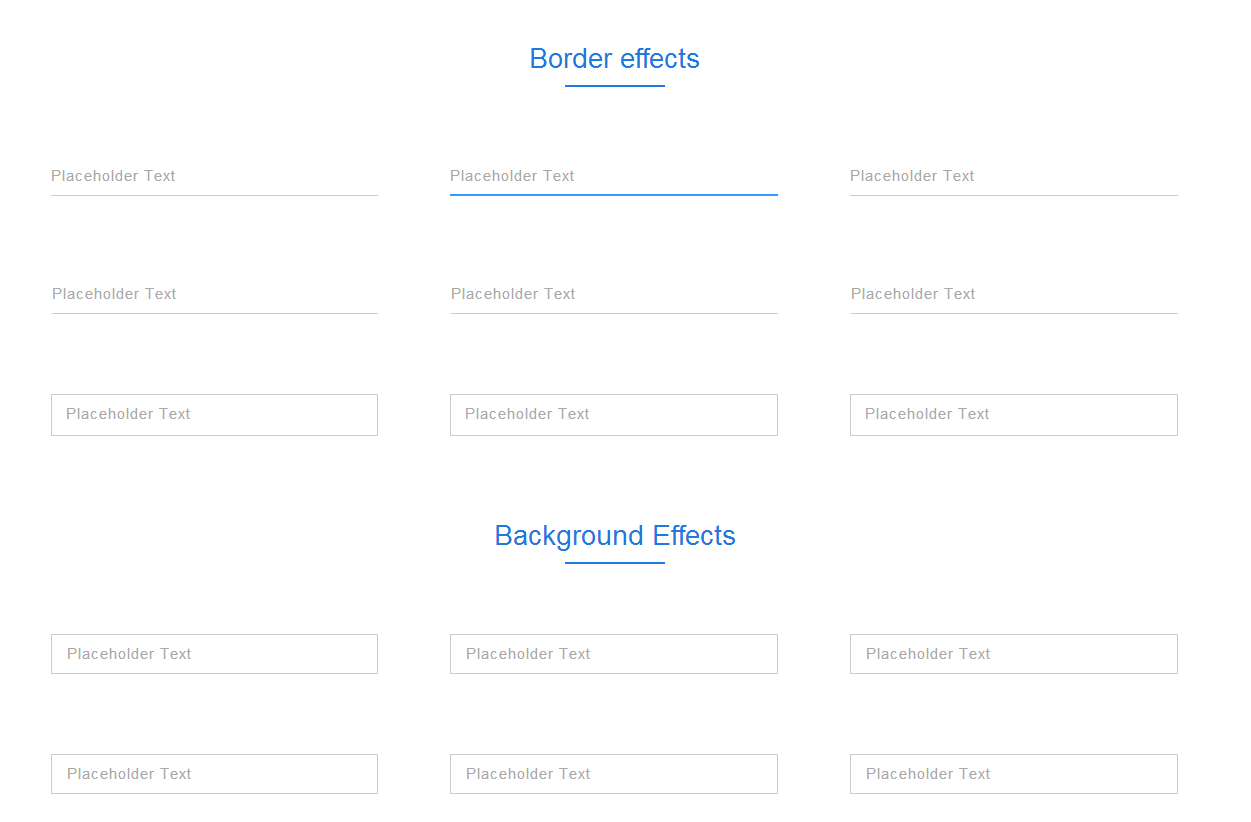Click first-row right input under Background Effects
Viewport: 1251px width, 822px height.
coord(1014,654)
